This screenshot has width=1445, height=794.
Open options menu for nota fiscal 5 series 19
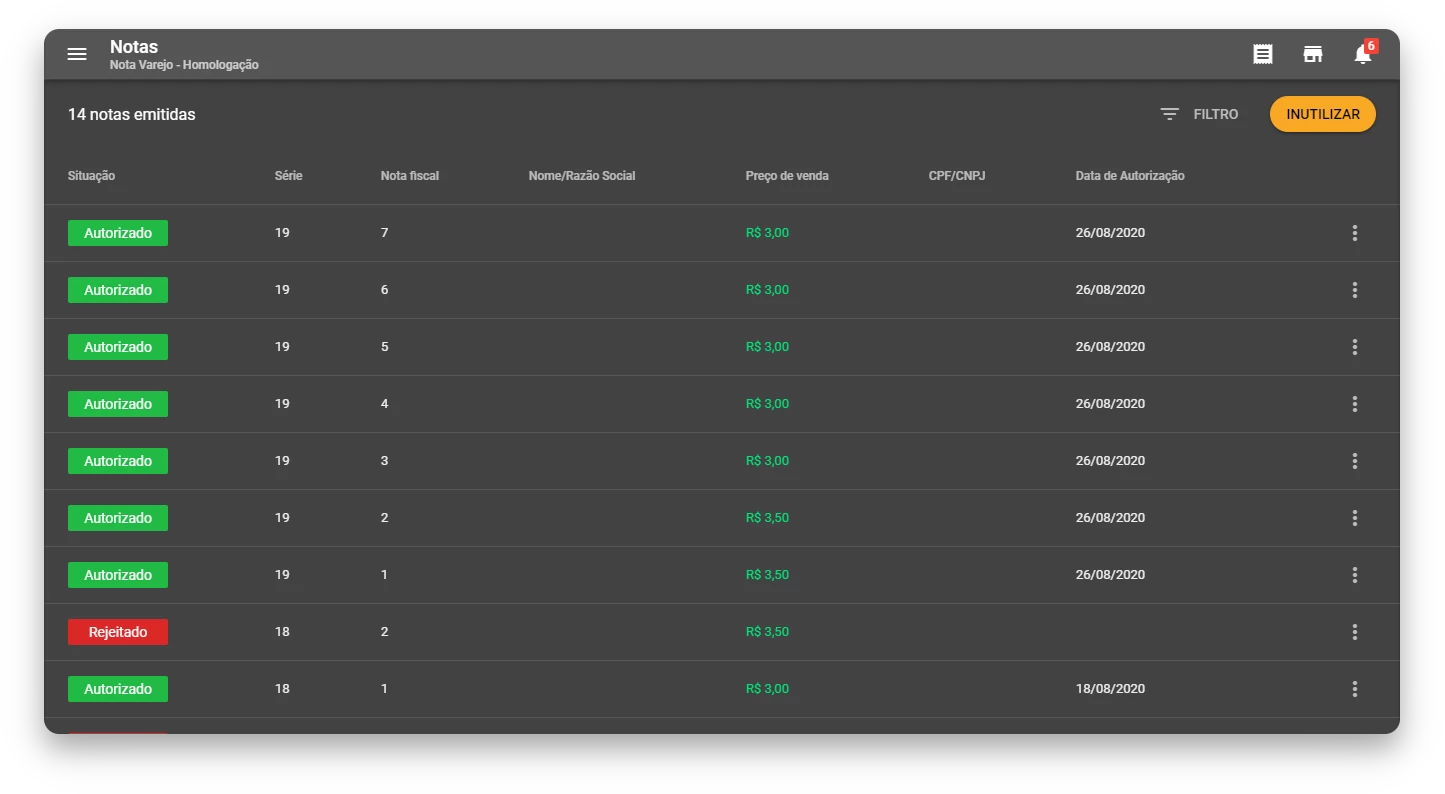point(1355,347)
